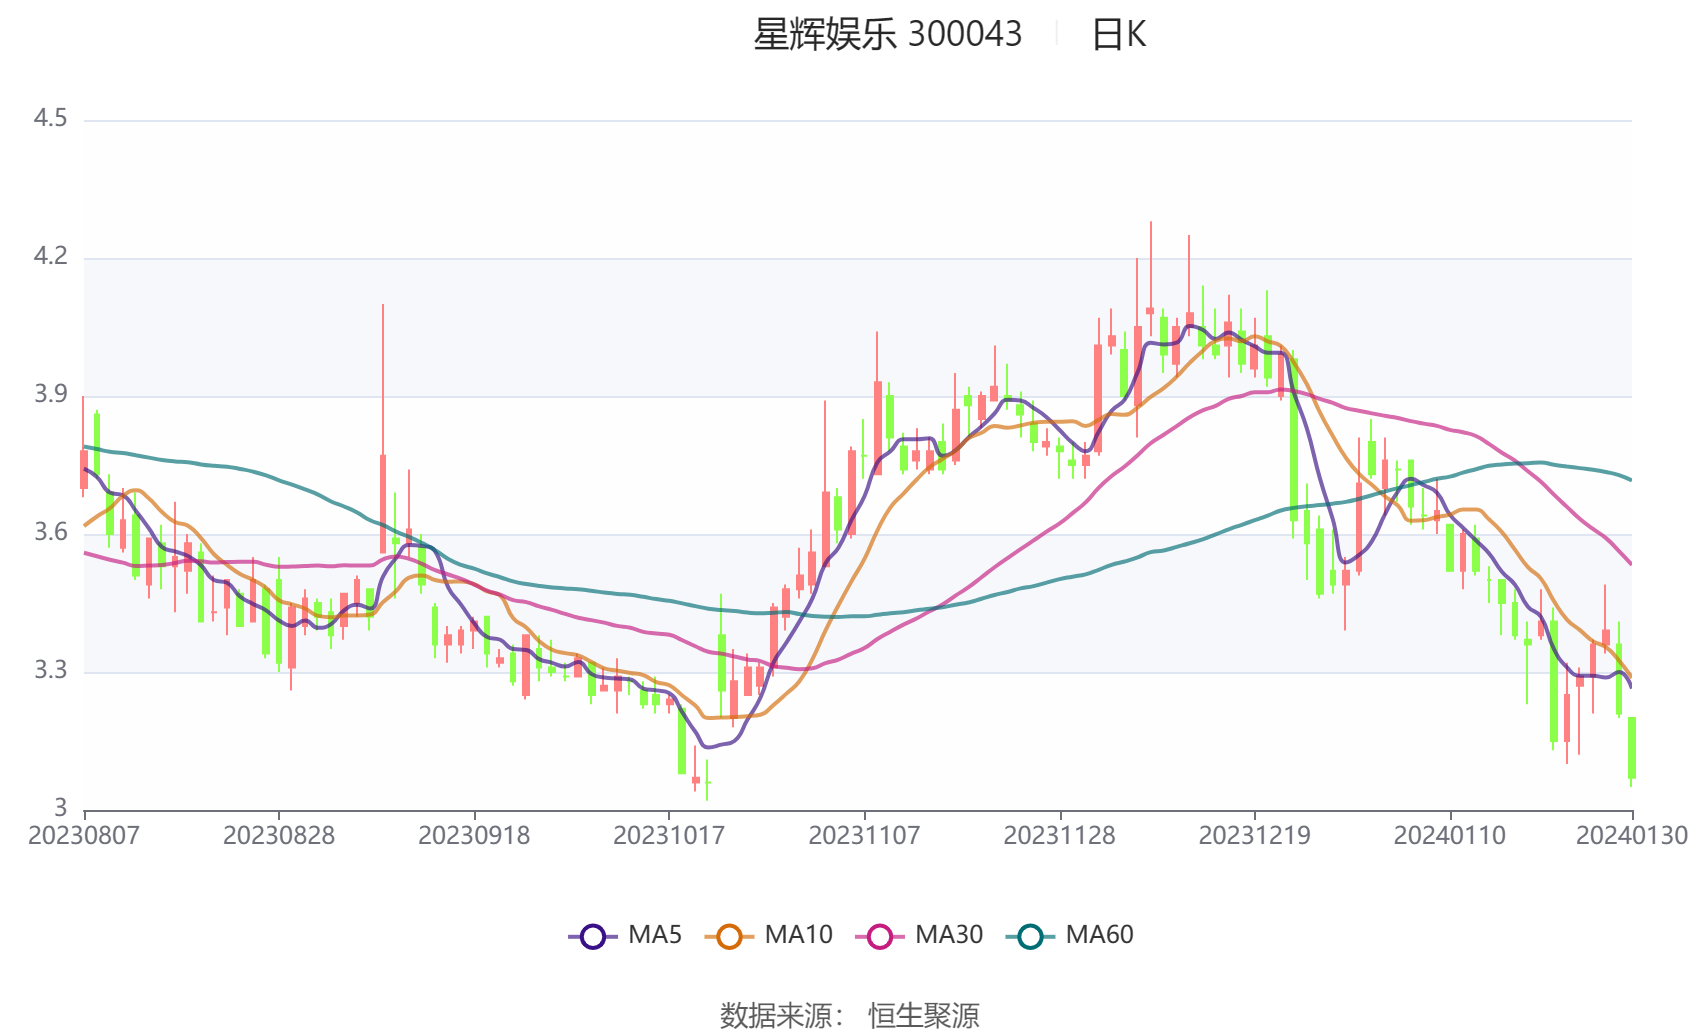Toggle the MA60 legend marker

coord(1030,936)
